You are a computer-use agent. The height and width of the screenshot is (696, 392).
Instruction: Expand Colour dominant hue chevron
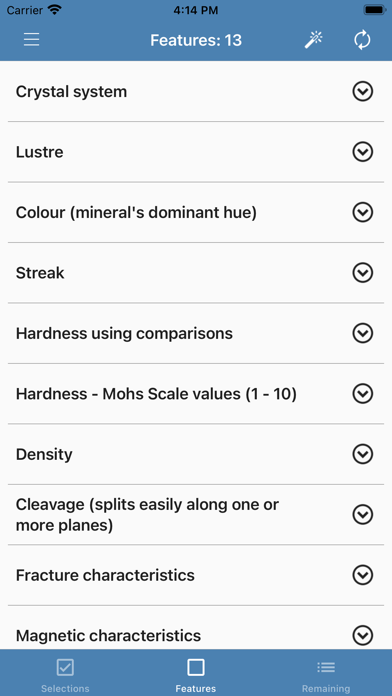click(x=363, y=213)
